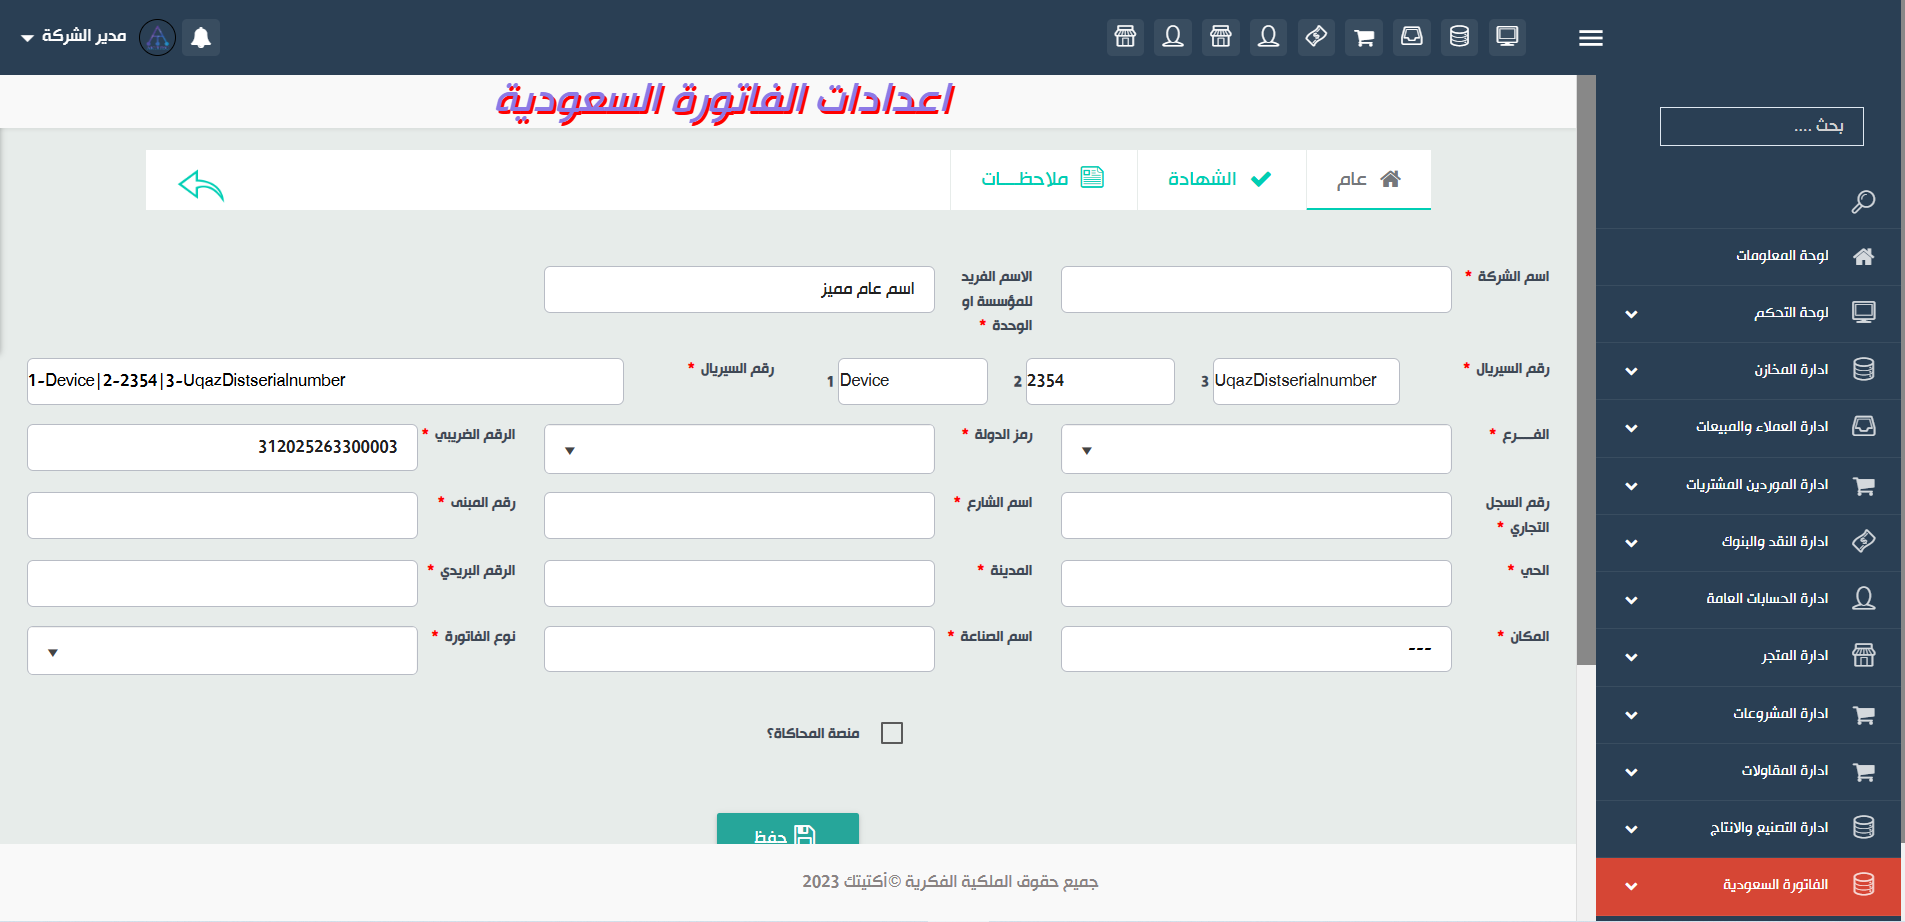
Task: Click the database icon beside ادارة المخازن
Action: [1863, 369]
